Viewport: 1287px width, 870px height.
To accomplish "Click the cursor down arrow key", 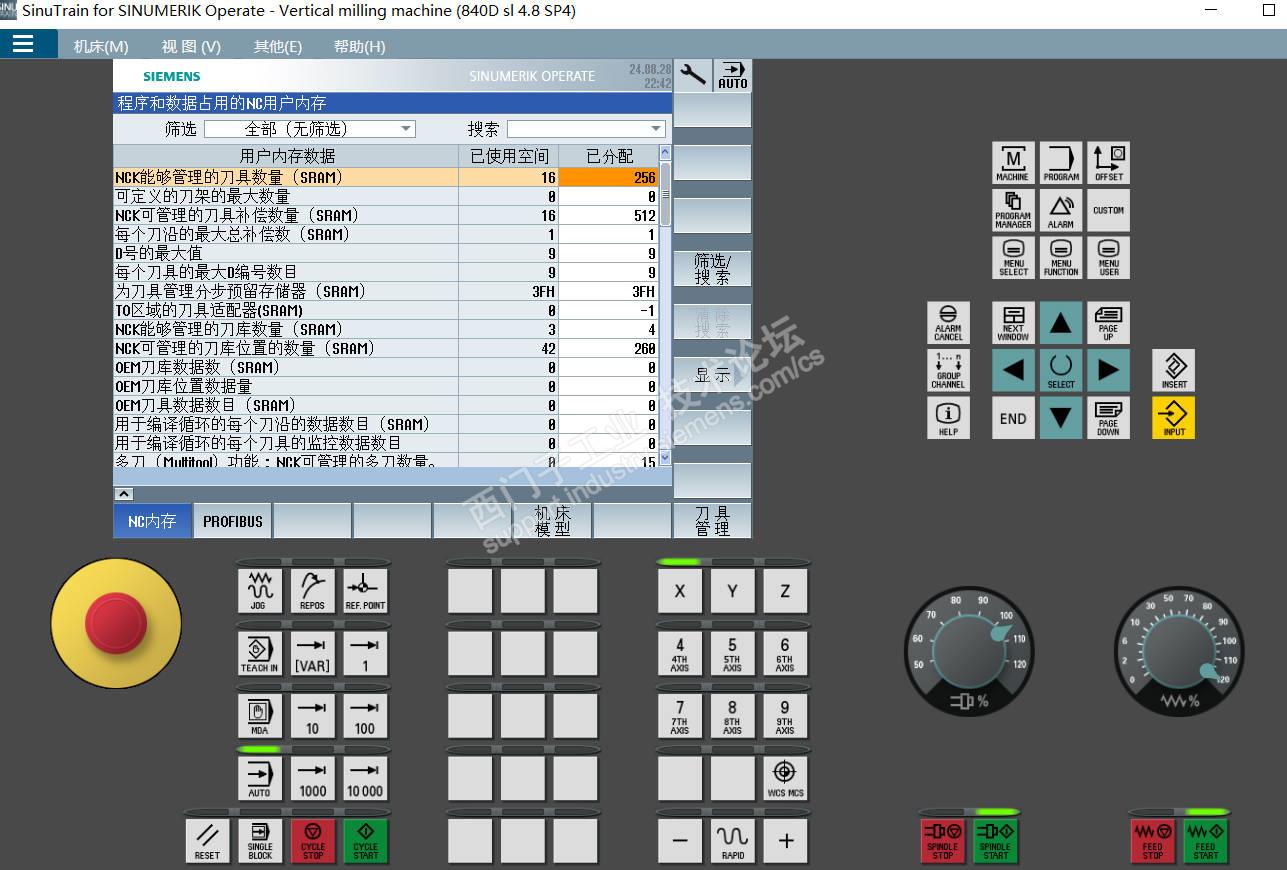I will point(1061,418).
